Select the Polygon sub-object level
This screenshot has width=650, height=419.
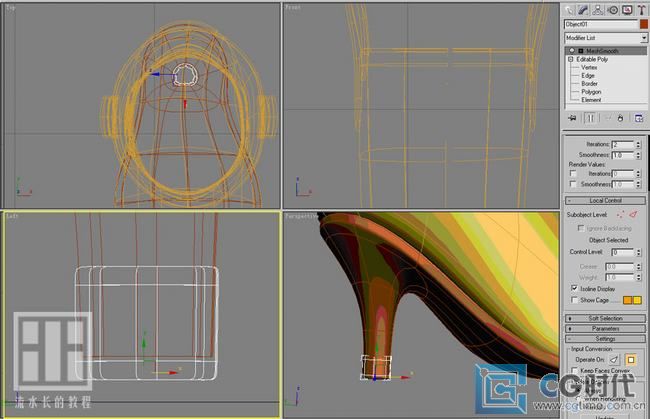591,92
